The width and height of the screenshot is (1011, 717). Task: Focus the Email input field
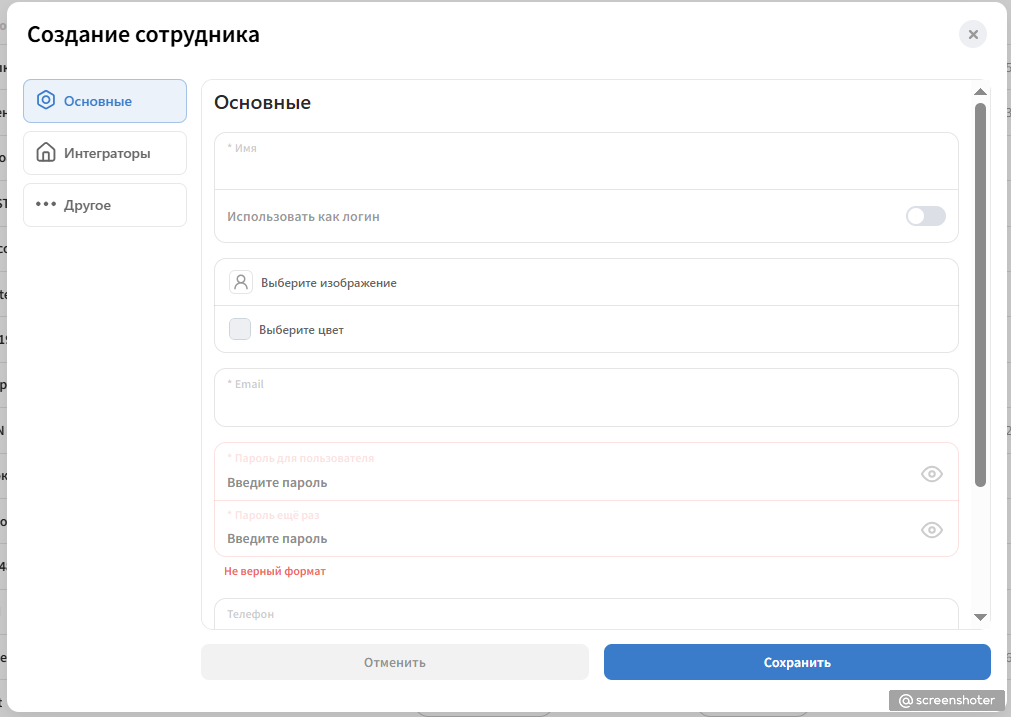tap(586, 397)
